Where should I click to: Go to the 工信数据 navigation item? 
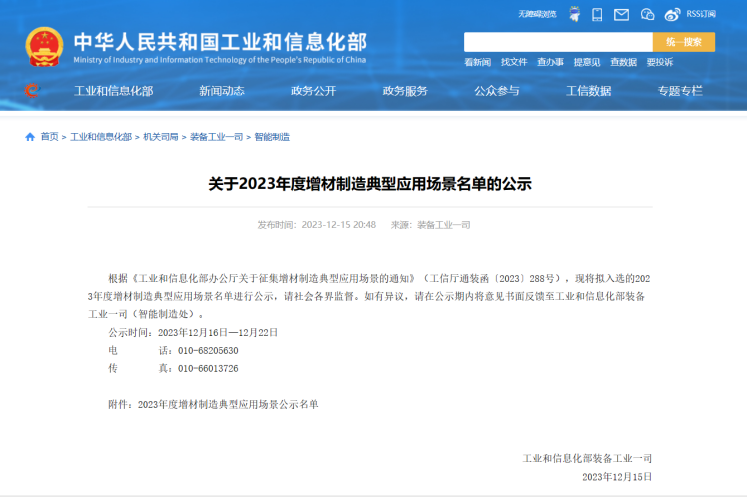tap(588, 91)
